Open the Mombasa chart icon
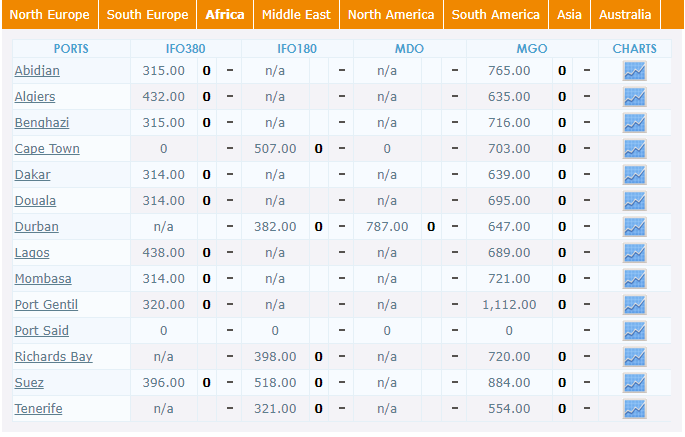The width and height of the screenshot is (685, 437). click(x=634, y=279)
